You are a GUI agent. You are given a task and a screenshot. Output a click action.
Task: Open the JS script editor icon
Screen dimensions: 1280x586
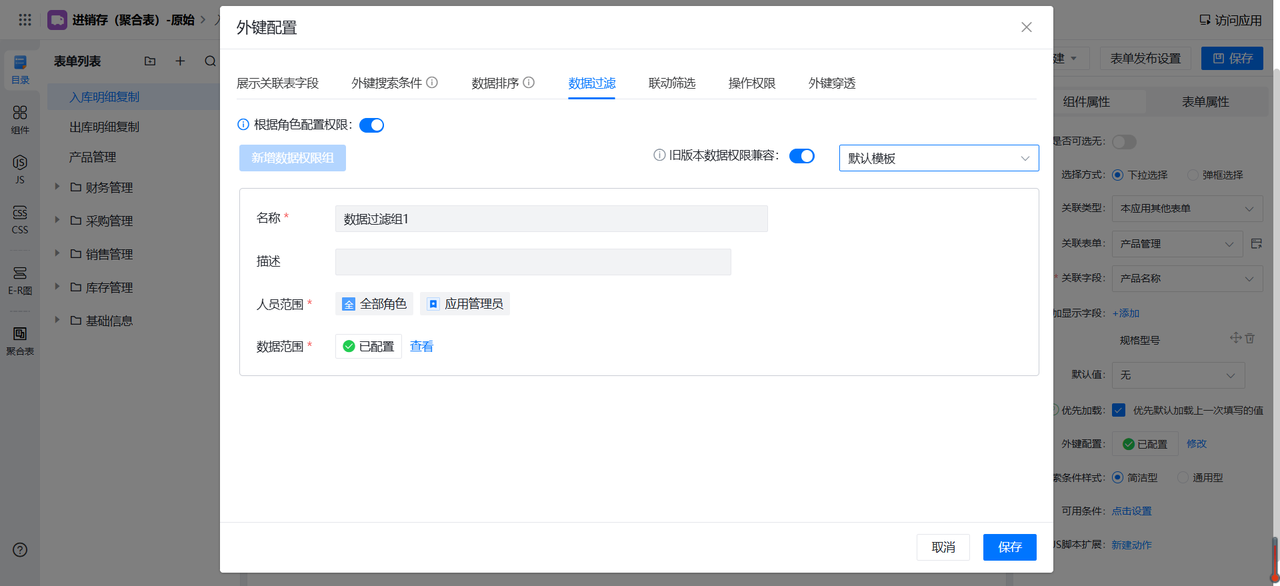20,168
